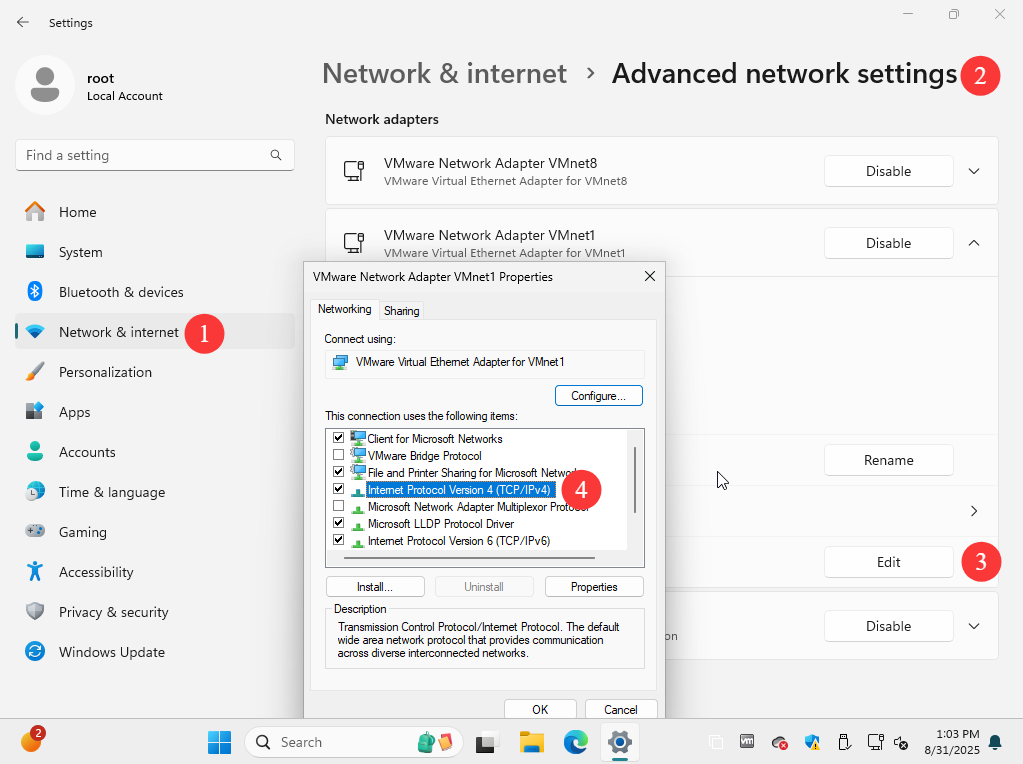This screenshot has height=764, width=1023.
Task: Open File Explorer from the taskbar
Action: click(531, 742)
